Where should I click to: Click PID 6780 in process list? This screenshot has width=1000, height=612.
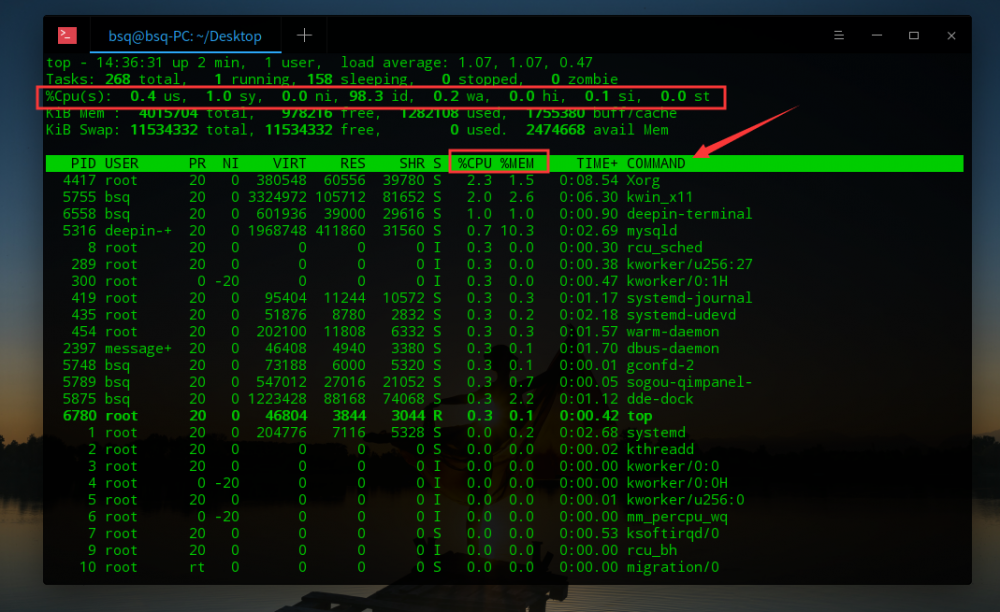(79, 416)
